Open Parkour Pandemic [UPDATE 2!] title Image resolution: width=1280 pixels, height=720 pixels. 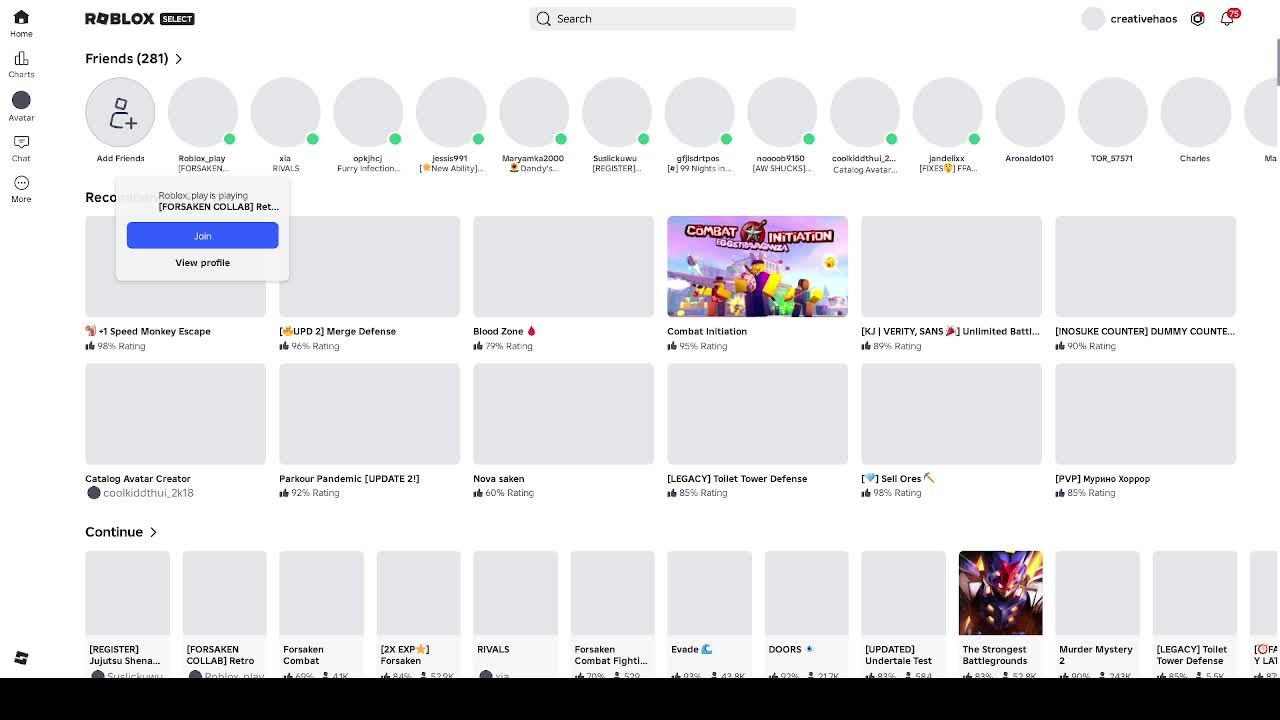(x=349, y=479)
